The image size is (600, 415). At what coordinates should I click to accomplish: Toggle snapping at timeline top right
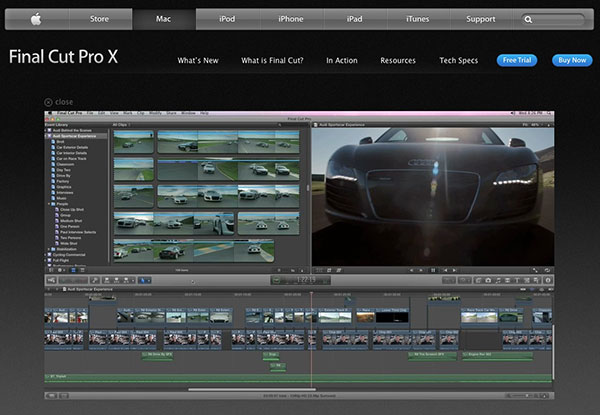click(550, 289)
